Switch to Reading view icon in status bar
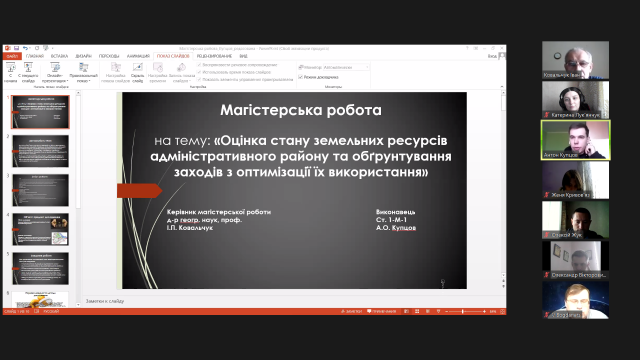Viewport: 640px width, 360px height. [x=428, y=311]
